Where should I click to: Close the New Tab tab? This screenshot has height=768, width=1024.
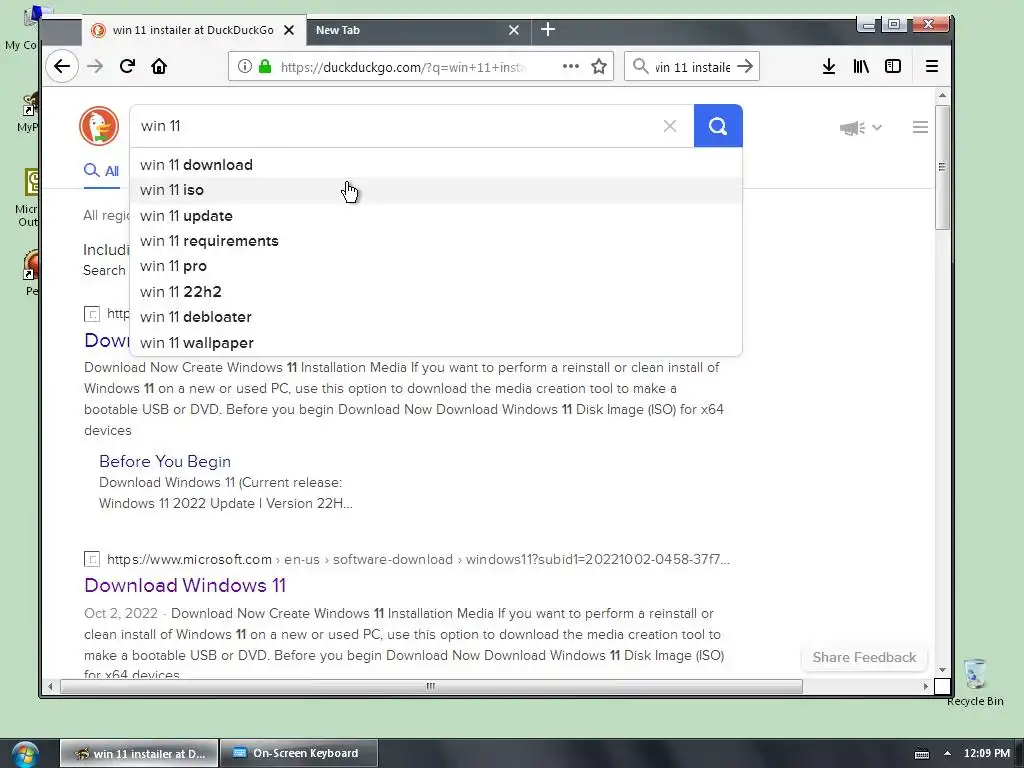click(514, 30)
